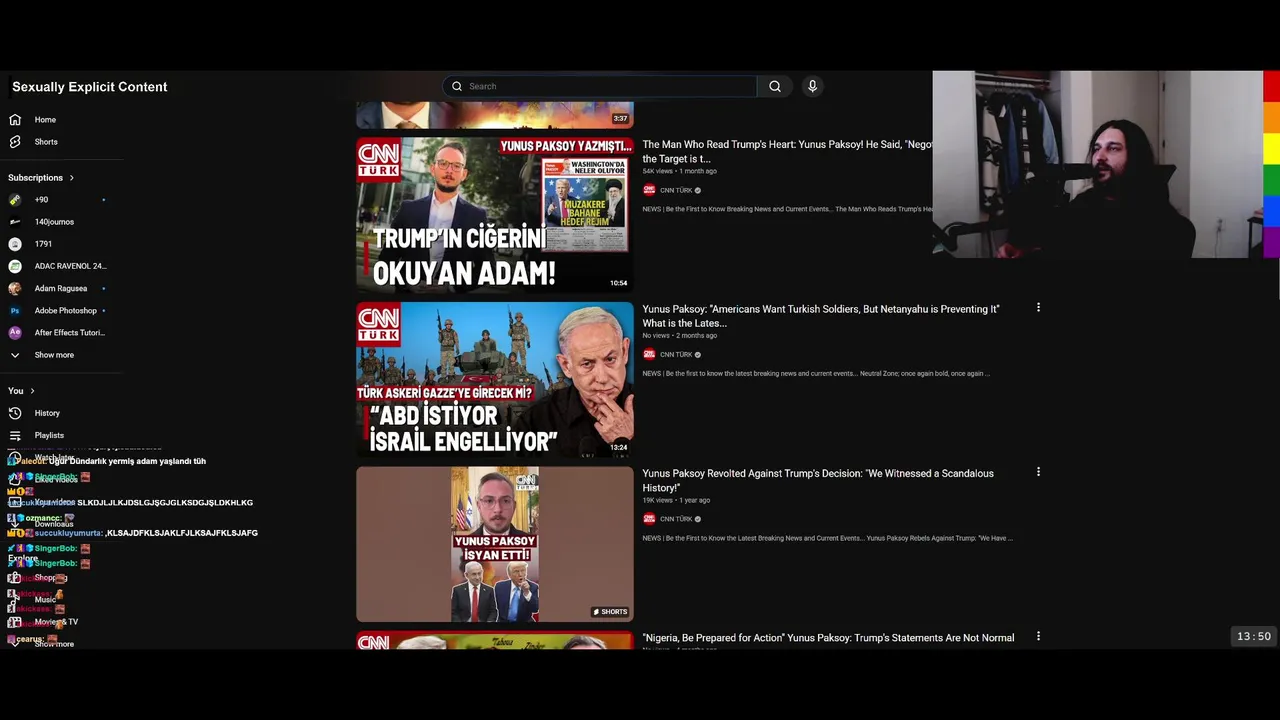Screen dimensions: 1280x720
Task: Open ADAC RAVENOL 24 subscription row
Action: click(60, 266)
